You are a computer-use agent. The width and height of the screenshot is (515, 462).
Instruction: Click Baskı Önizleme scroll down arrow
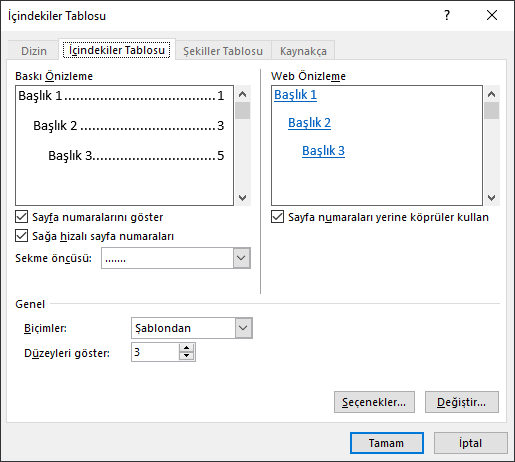pos(243,198)
